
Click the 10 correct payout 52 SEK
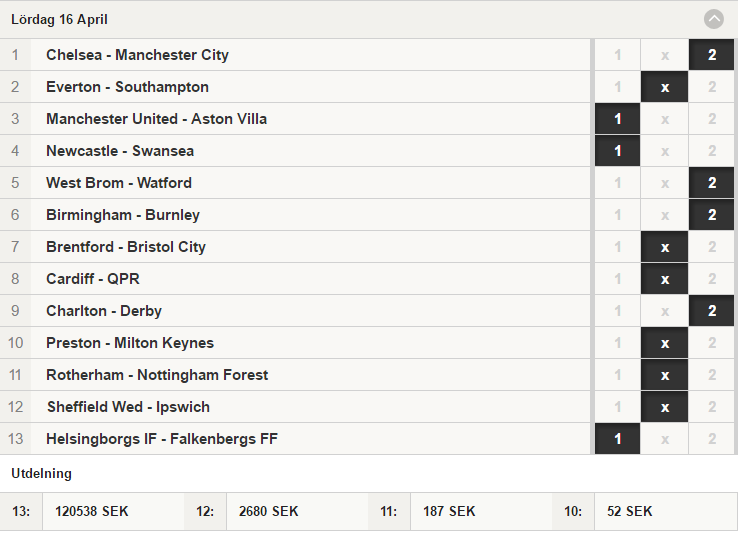click(x=629, y=511)
